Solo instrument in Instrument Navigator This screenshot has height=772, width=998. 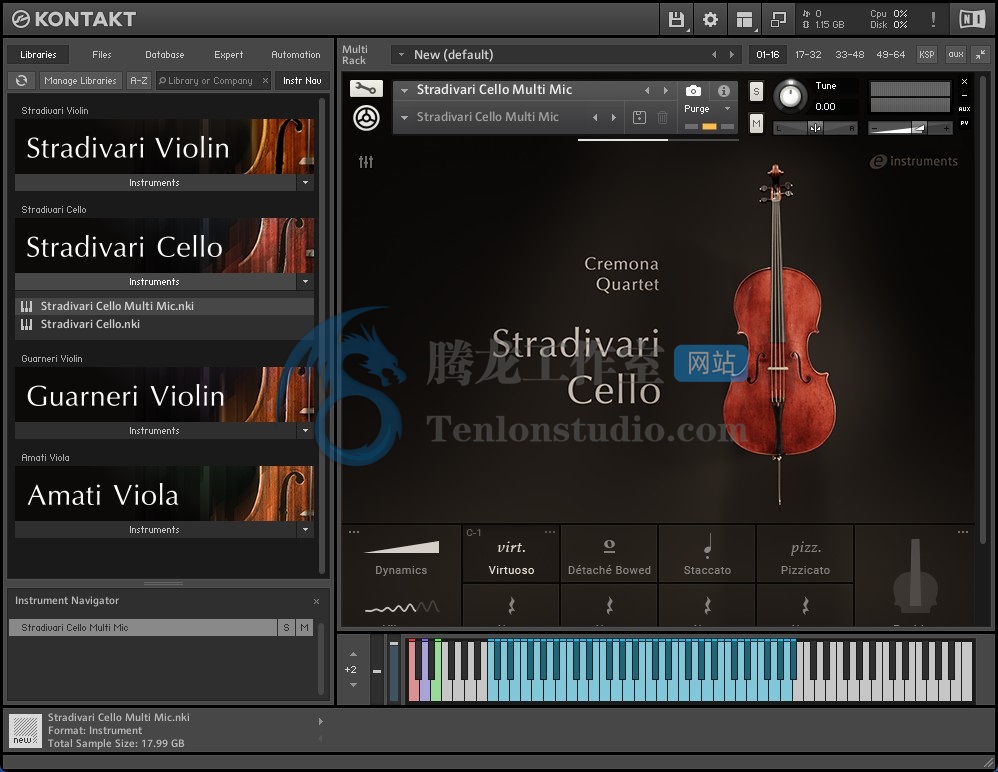click(286, 628)
